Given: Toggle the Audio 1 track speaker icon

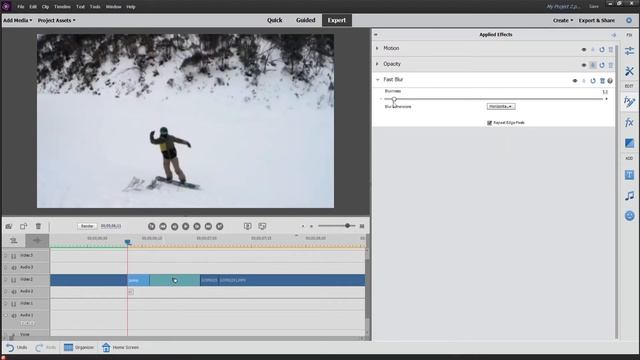Looking at the screenshot, I should tap(14, 316).
